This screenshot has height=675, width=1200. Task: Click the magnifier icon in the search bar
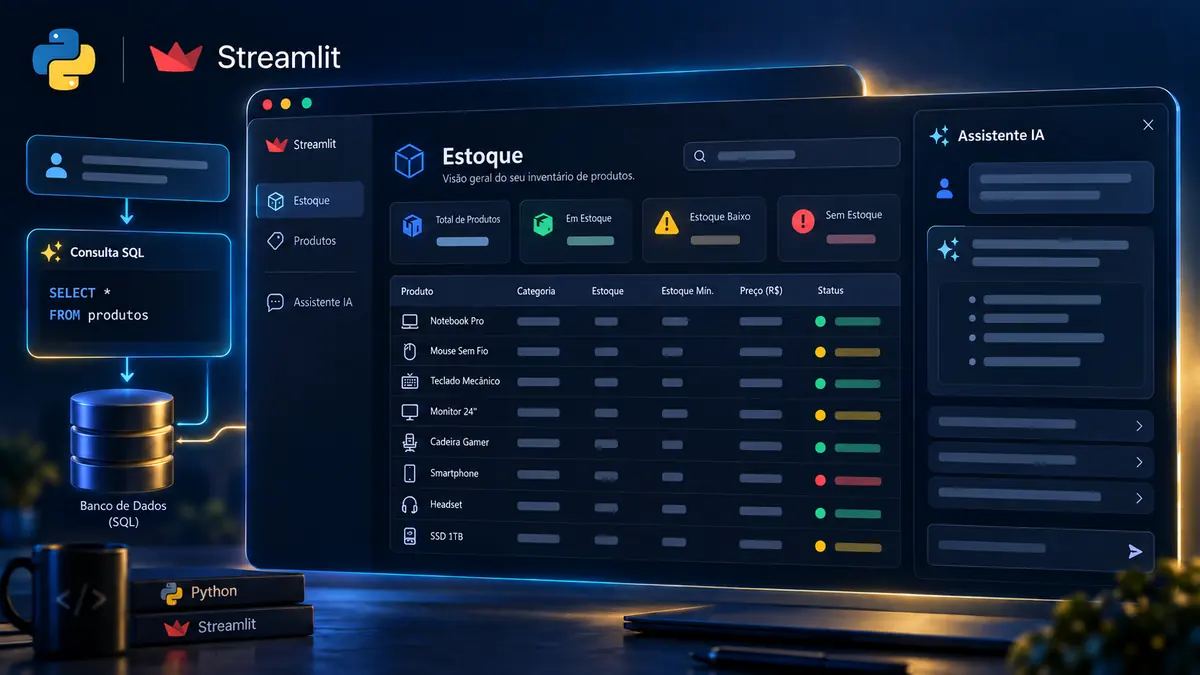click(x=700, y=156)
